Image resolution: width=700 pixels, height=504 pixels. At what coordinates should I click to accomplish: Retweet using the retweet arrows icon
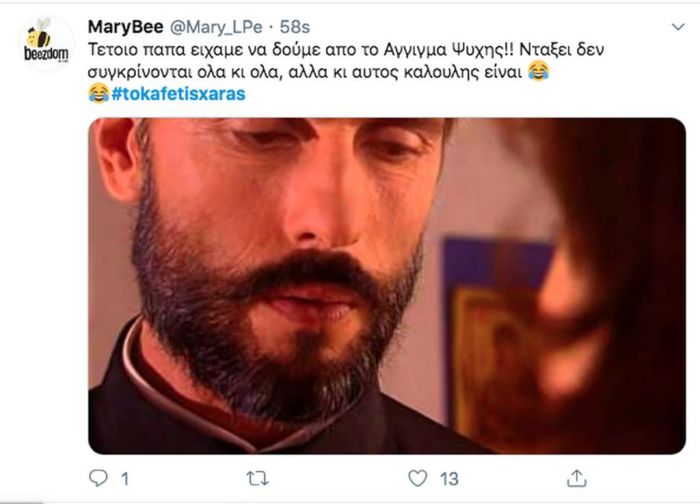258,479
